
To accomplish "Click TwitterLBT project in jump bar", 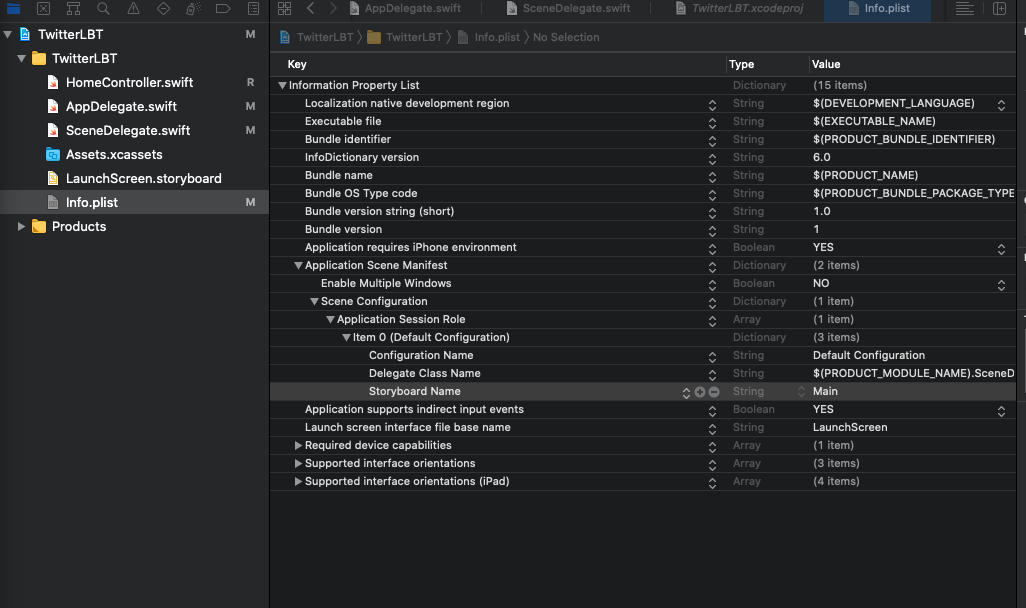I will click(x=317, y=37).
